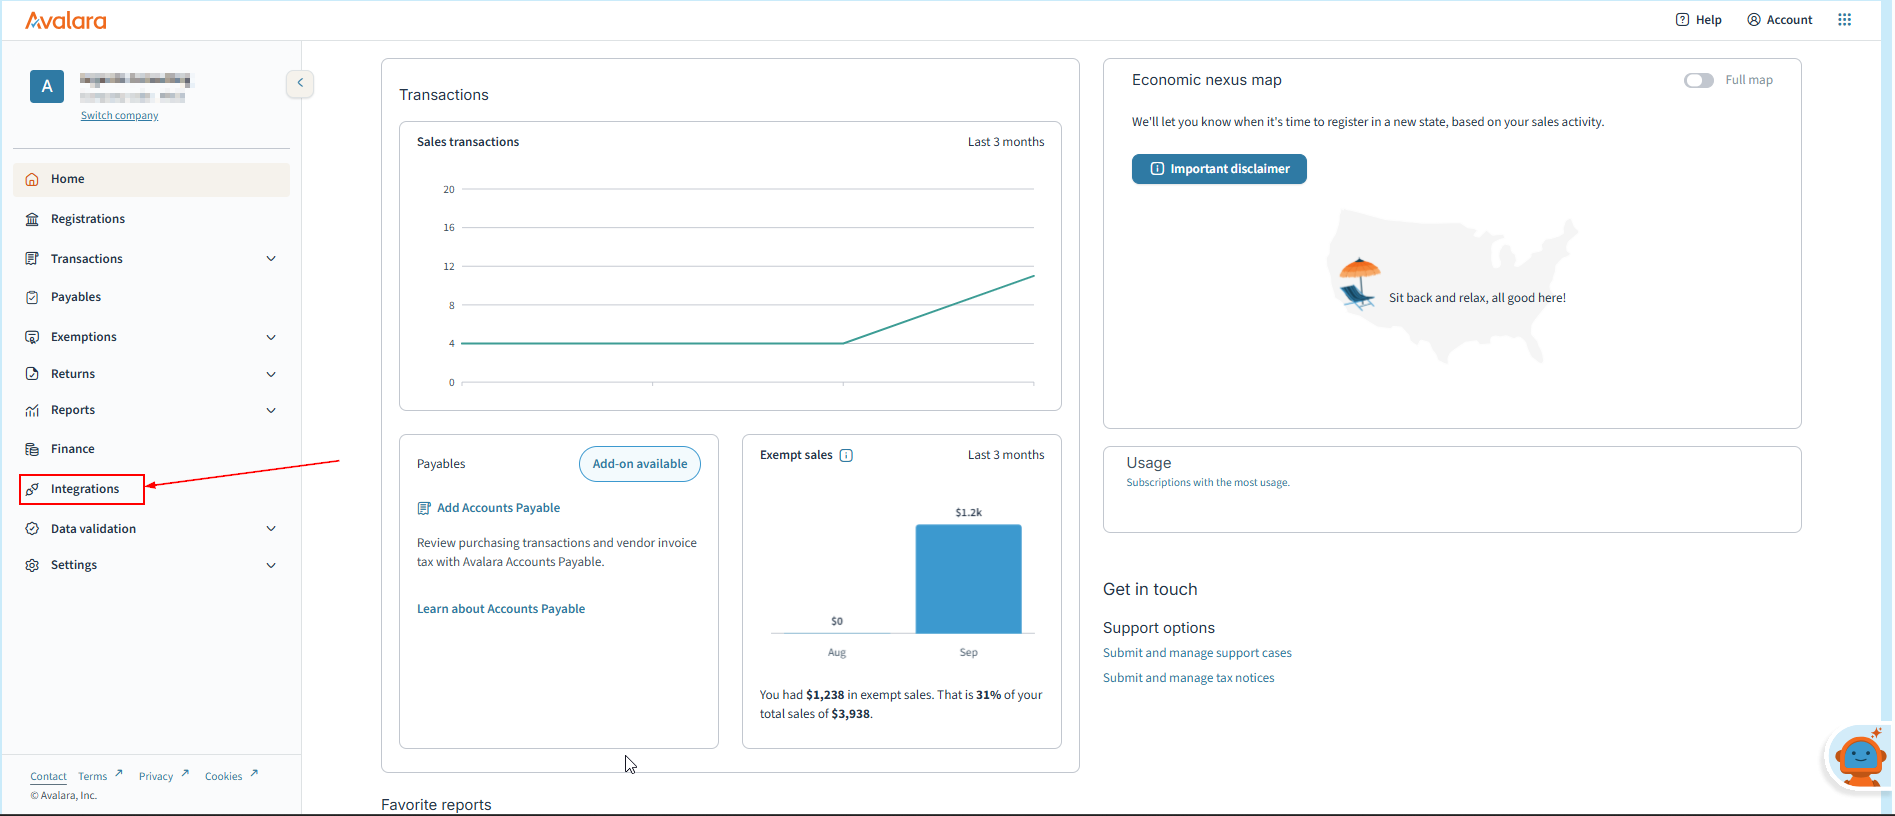The width and height of the screenshot is (1895, 816).
Task: Open the Add Accounts Payable link
Action: [498, 508]
